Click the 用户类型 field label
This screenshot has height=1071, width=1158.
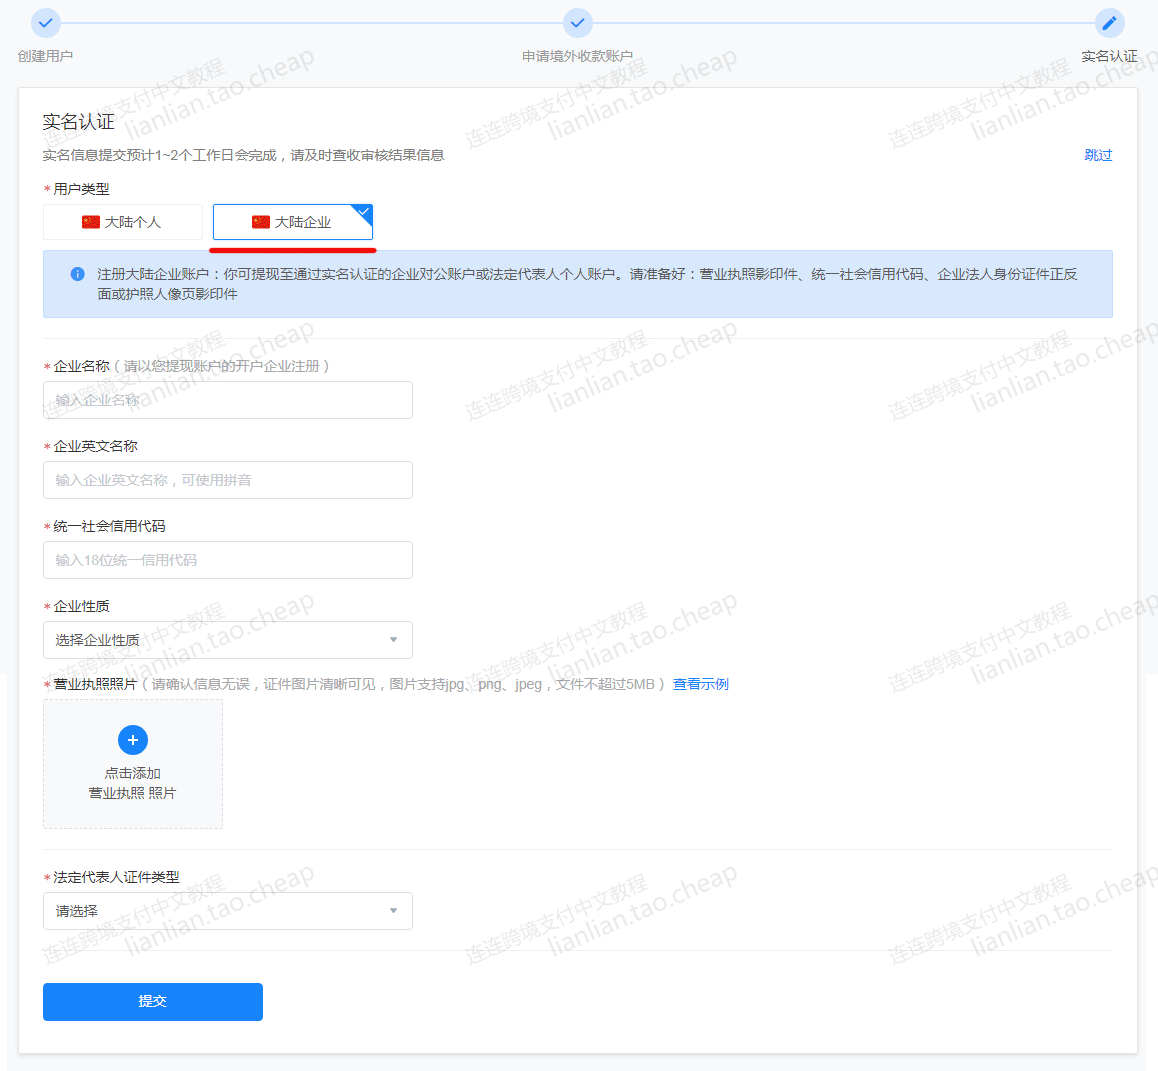coord(81,189)
